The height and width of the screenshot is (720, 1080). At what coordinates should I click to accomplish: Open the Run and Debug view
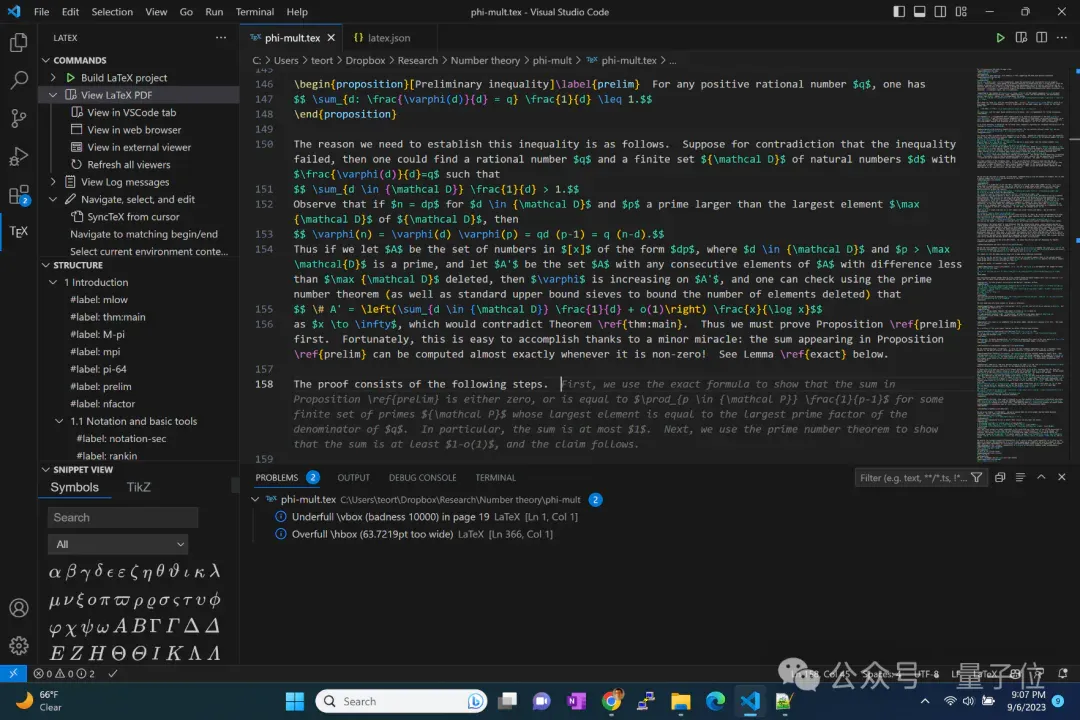click(19, 157)
